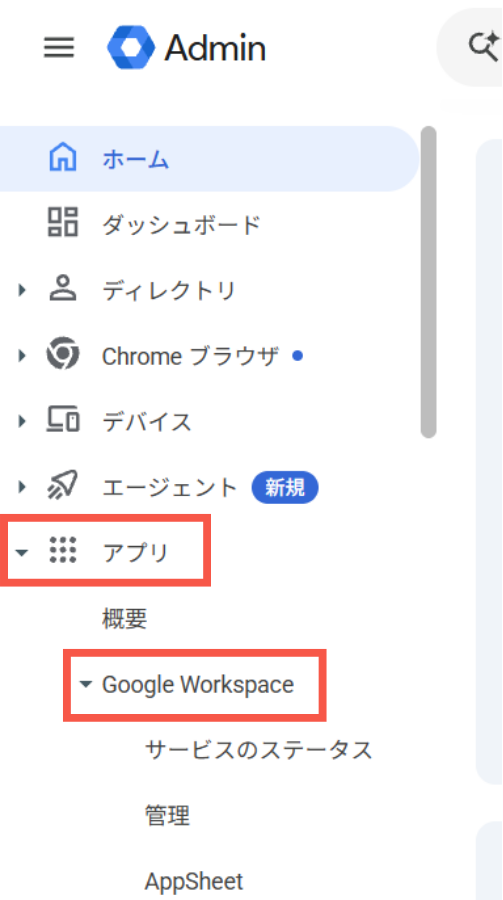Click the Google Workspace label
This screenshot has height=900, width=503.
pyautogui.click(x=198, y=685)
